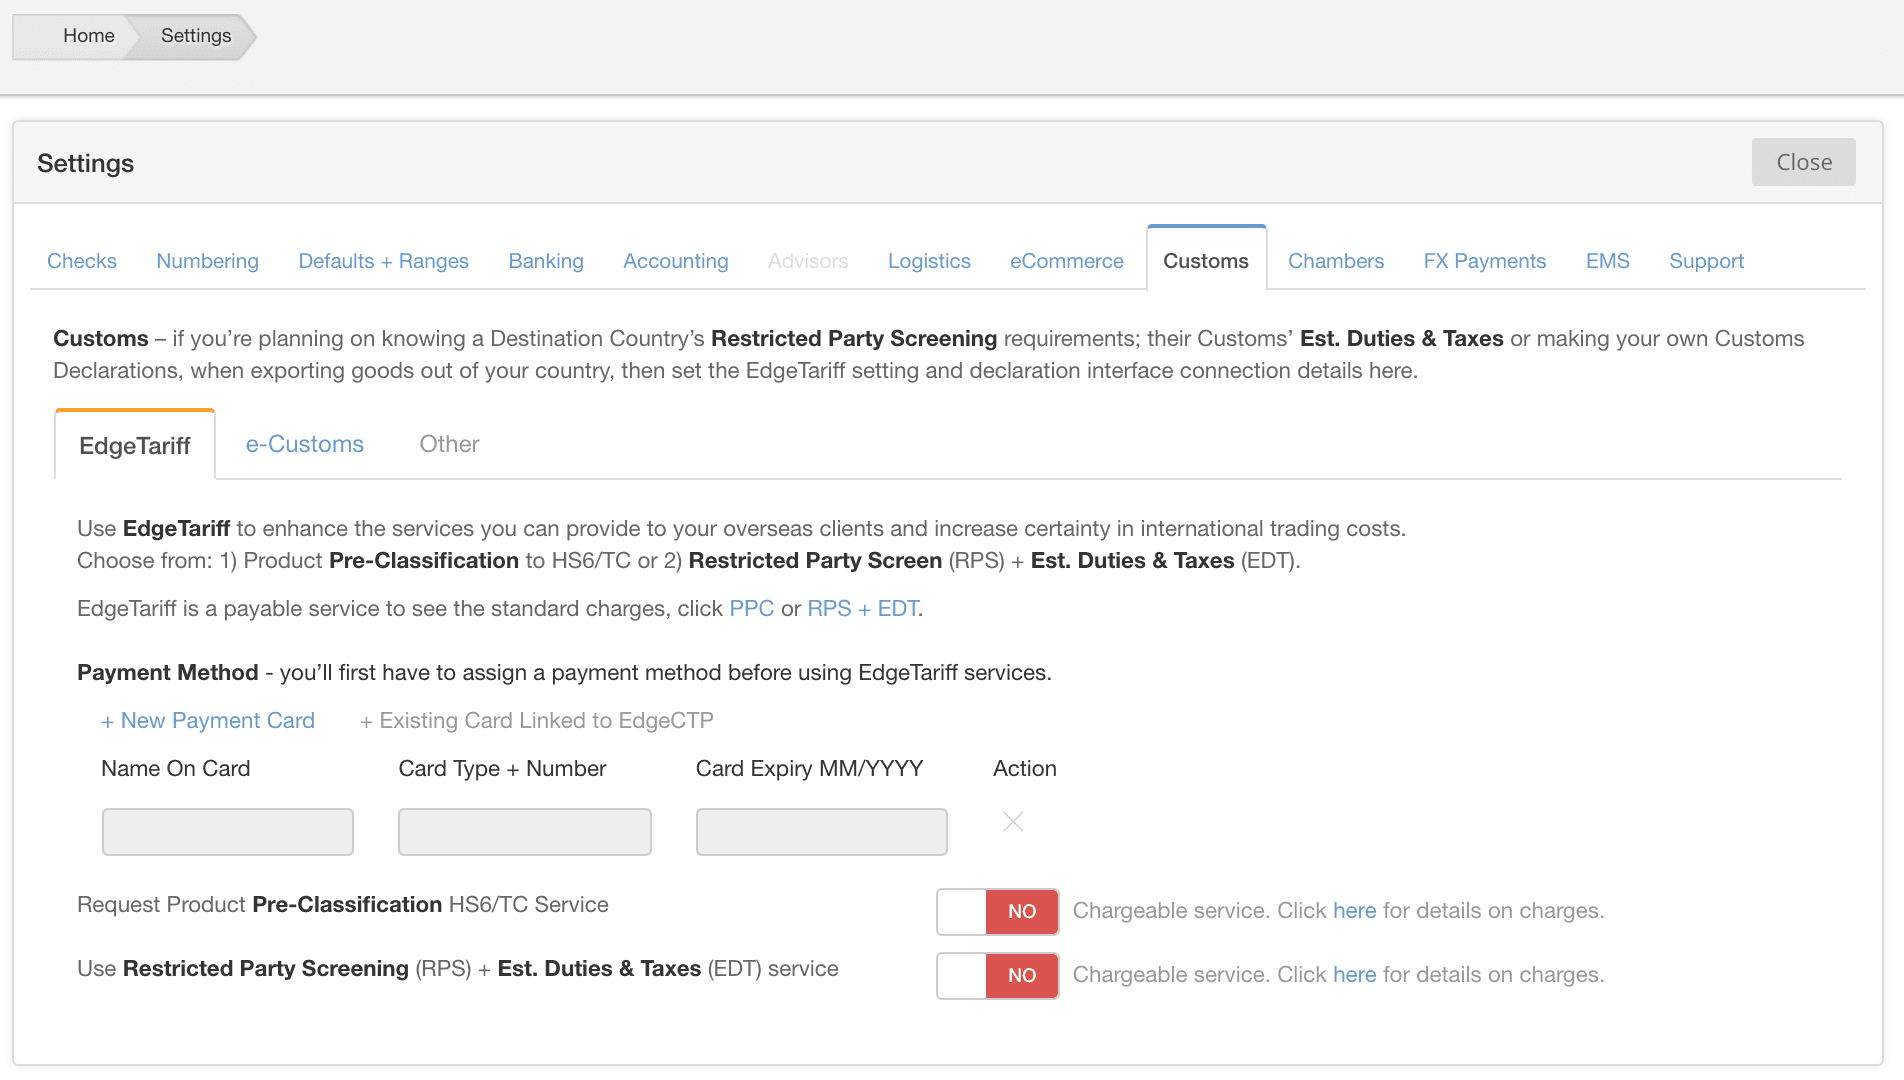Click 'here' link for Pre-Classification charges
This screenshot has width=1904, height=1080.
(1354, 911)
